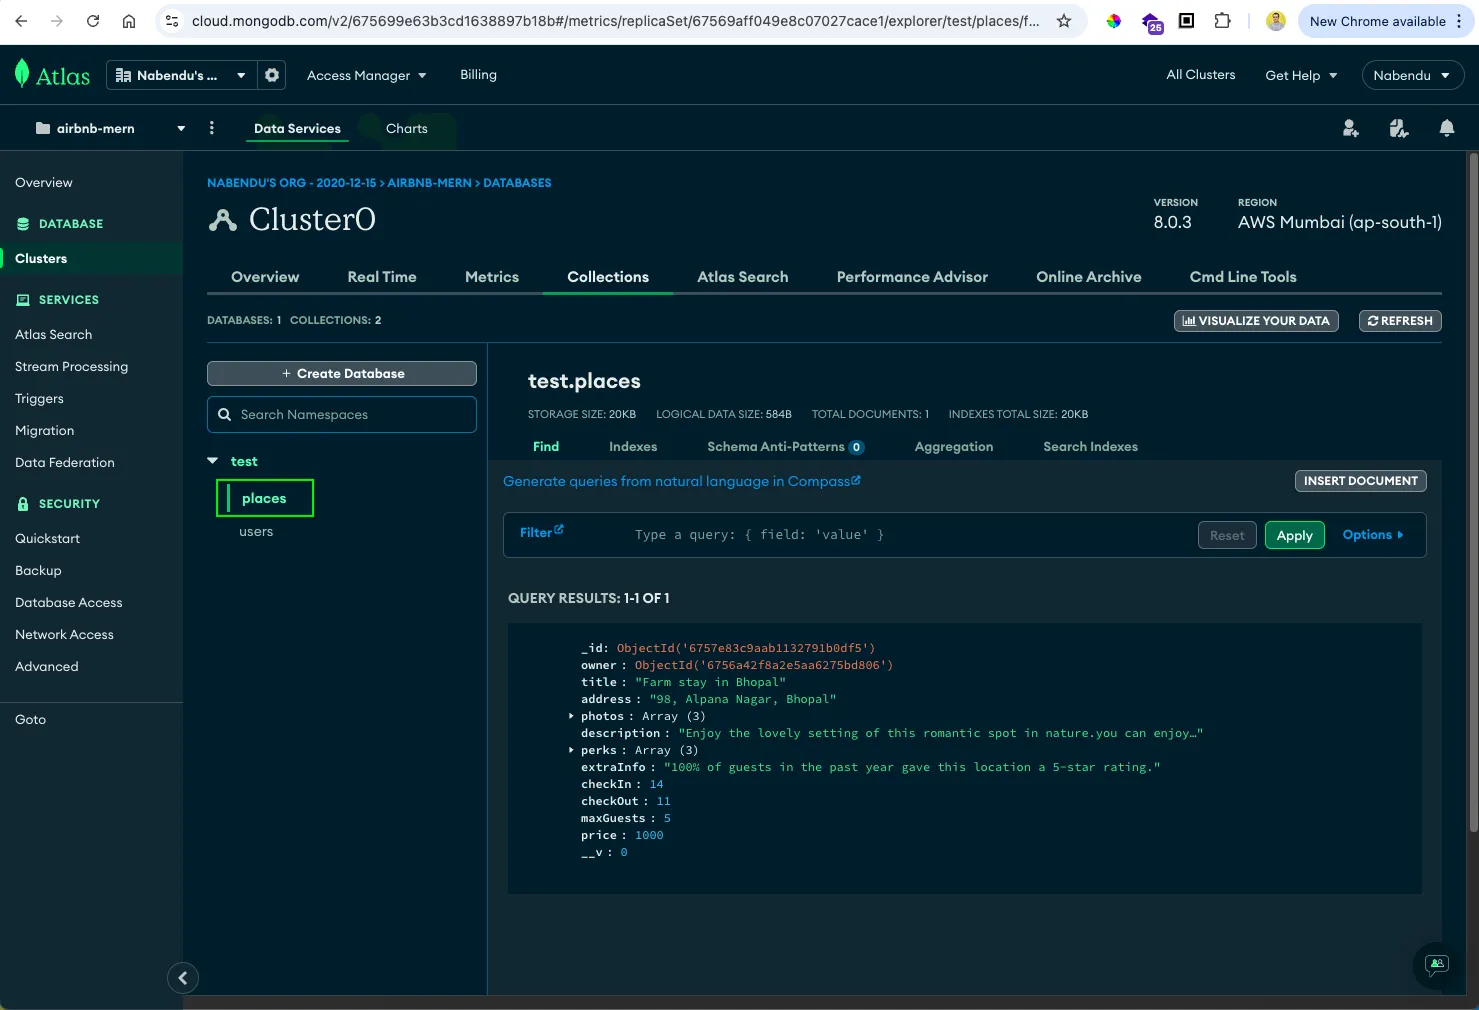Open Get Help dropdown
This screenshot has width=1479, height=1010.
tap(1301, 75)
